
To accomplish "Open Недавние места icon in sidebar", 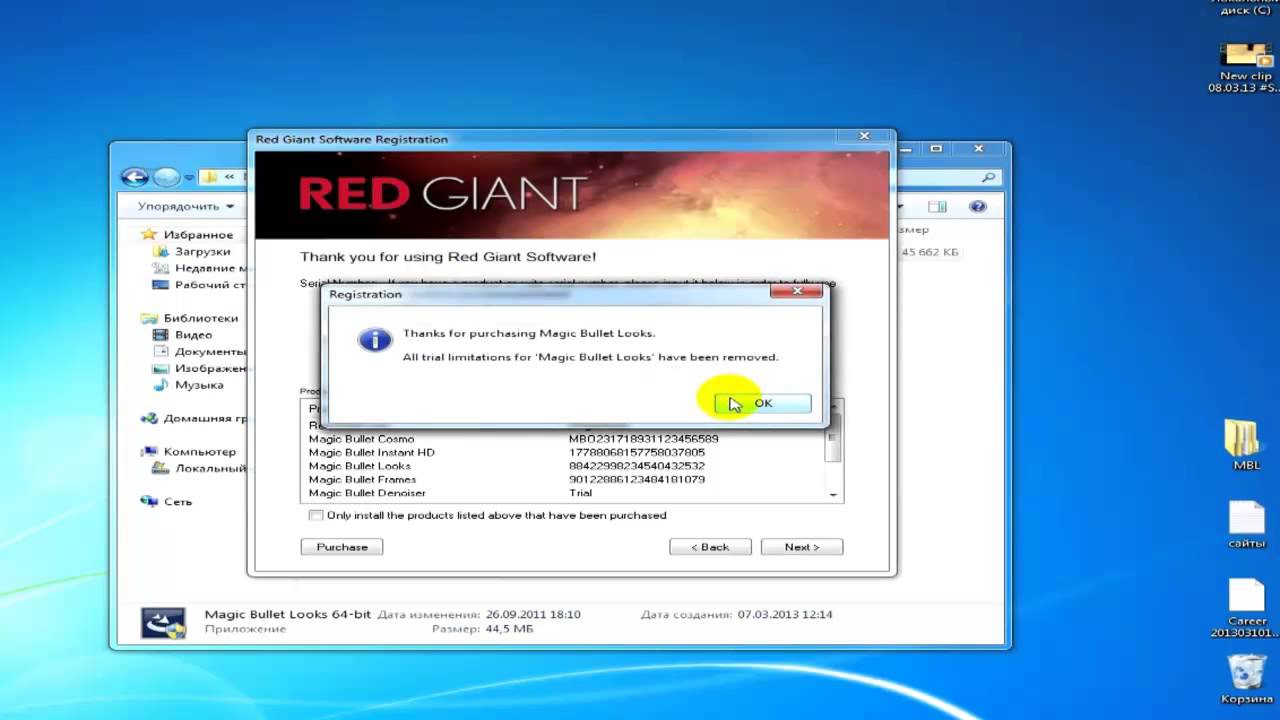I will pyautogui.click(x=160, y=268).
